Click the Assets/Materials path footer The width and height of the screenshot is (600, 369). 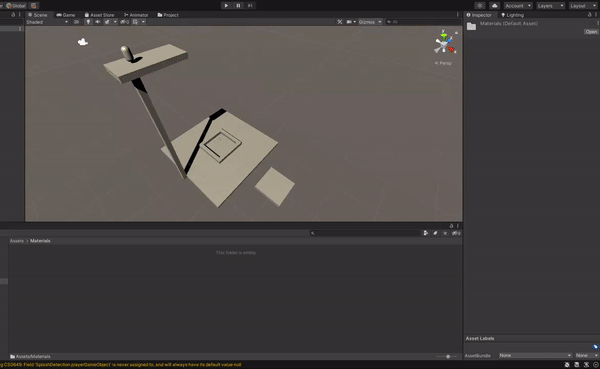[30, 356]
